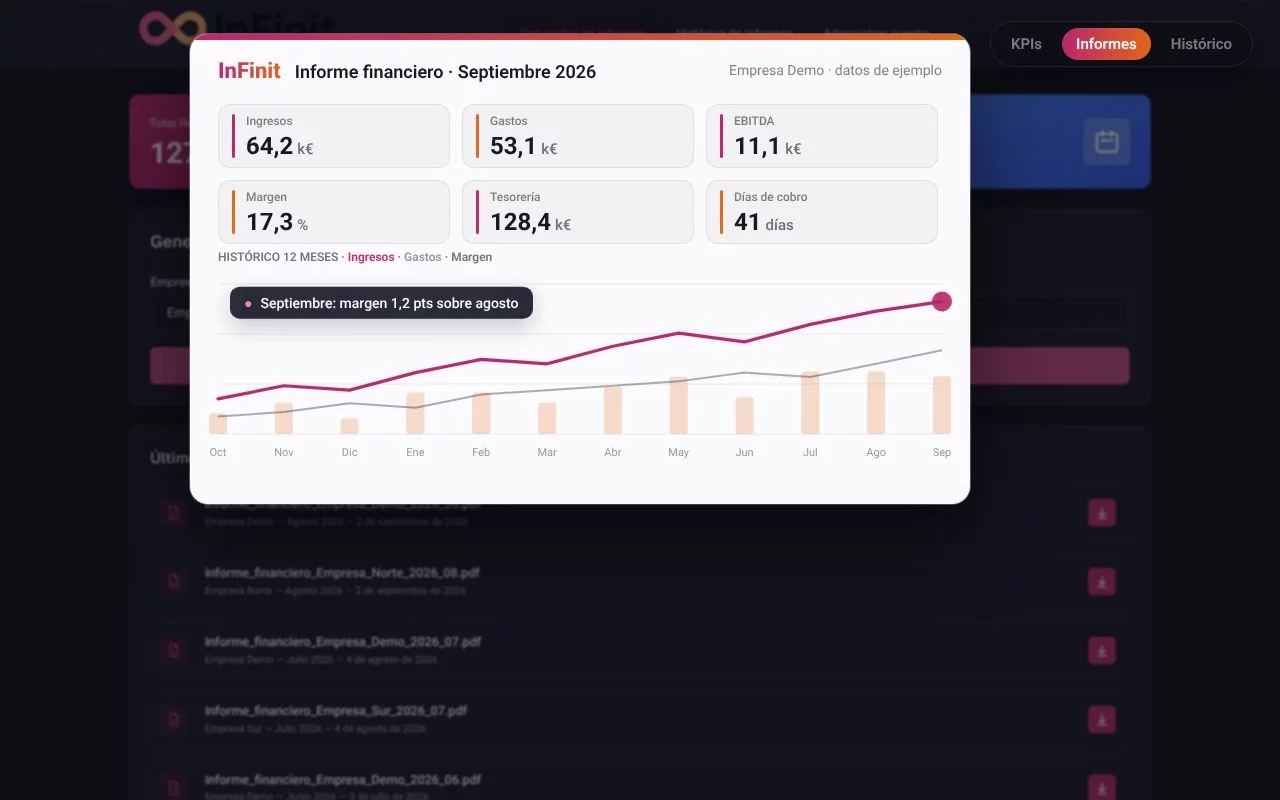Click 'Informe financiero · Septiembre 2026' title

(x=445, y=72)
